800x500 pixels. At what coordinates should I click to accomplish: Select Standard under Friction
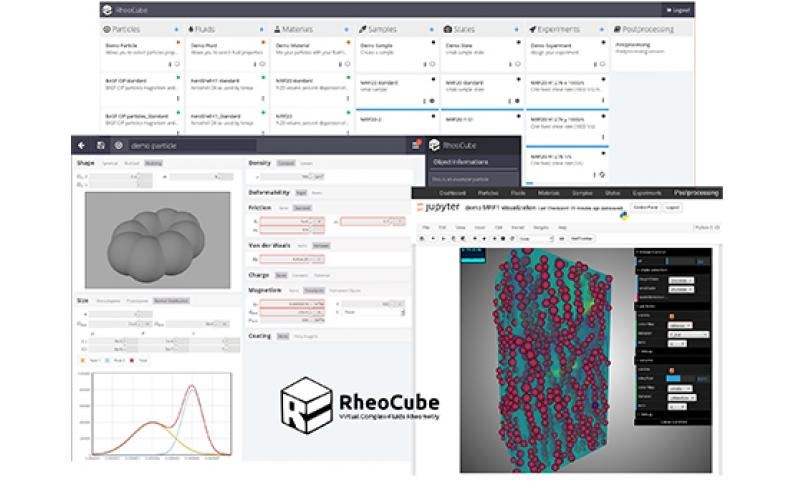(x=302, y=208)
